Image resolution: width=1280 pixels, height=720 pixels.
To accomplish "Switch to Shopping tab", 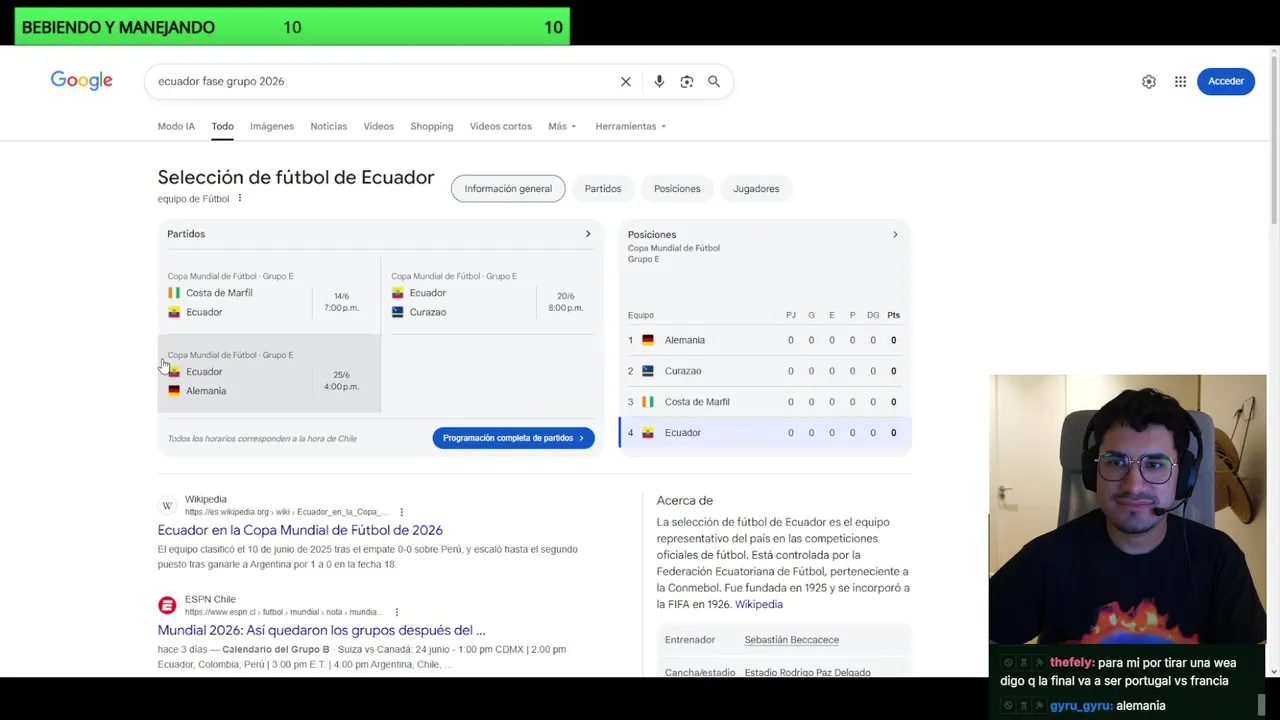I will click(432, 126).
